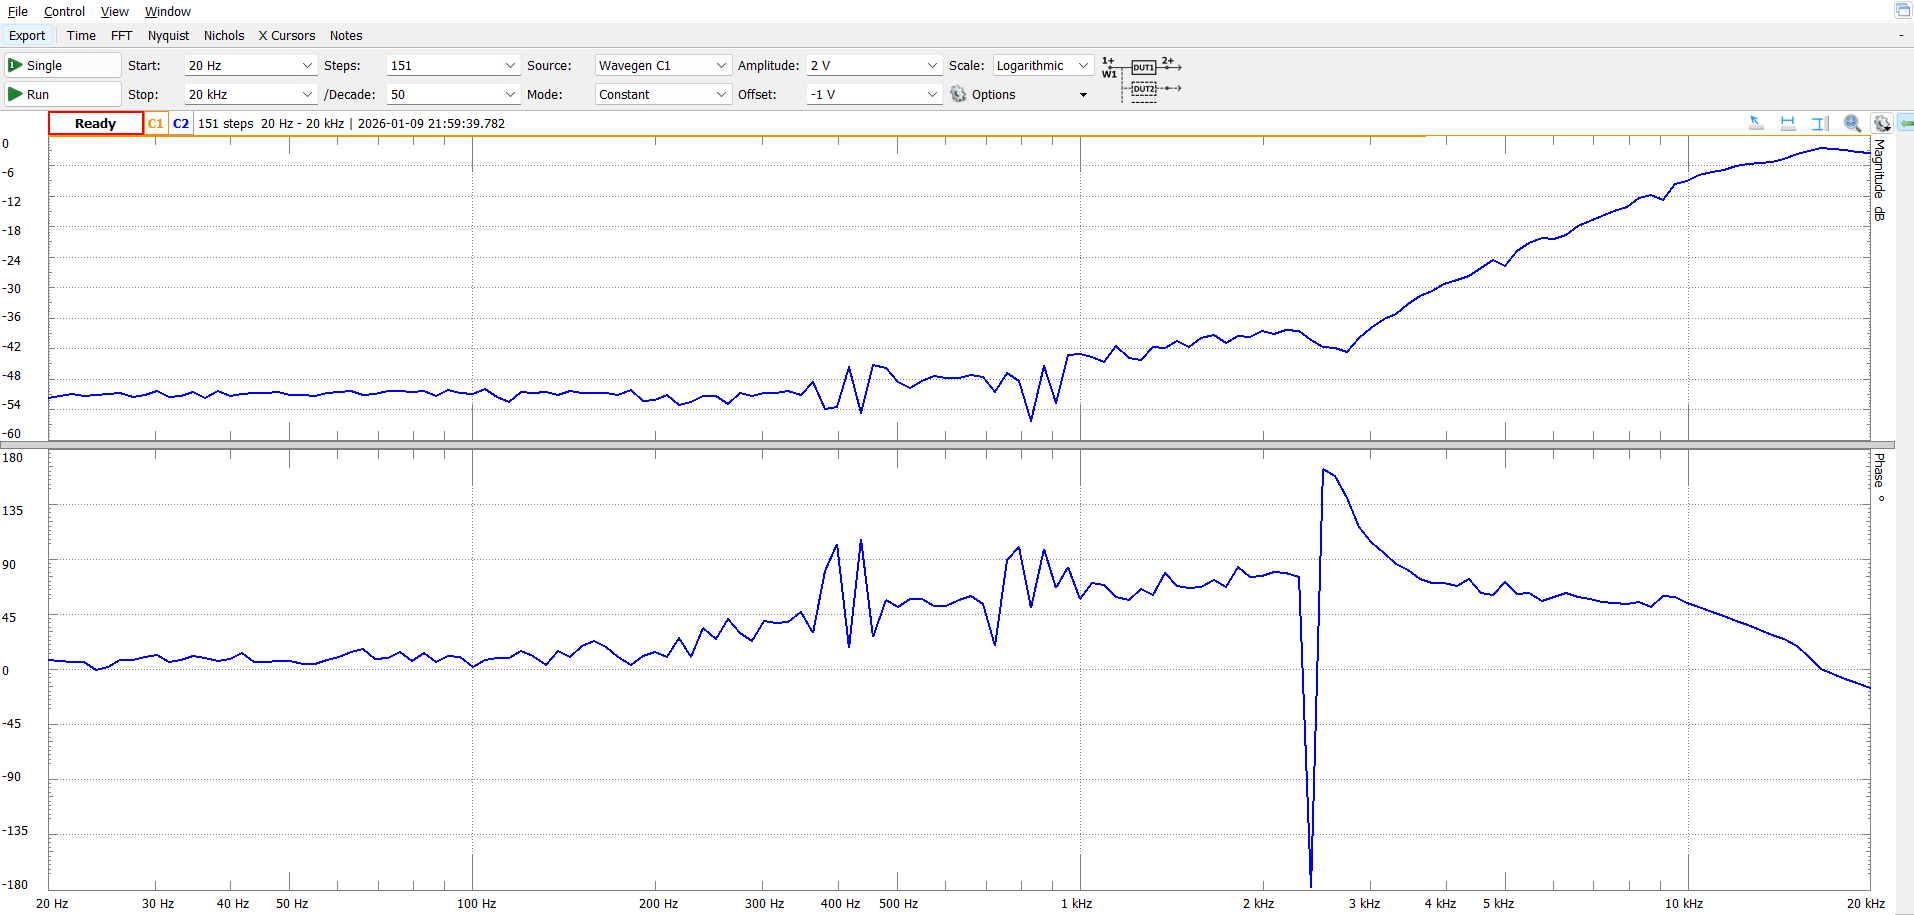This screenshot has width=1914, height=915.
Task: Click the DUT wiring diagram icon
Action: [1142, 78]
